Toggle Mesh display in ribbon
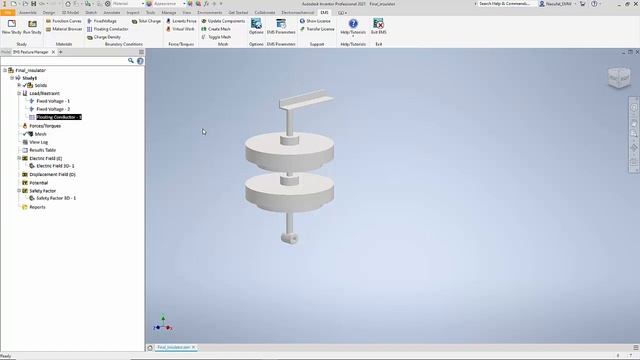Screen dimensions: 640x360 pos(216,37)
